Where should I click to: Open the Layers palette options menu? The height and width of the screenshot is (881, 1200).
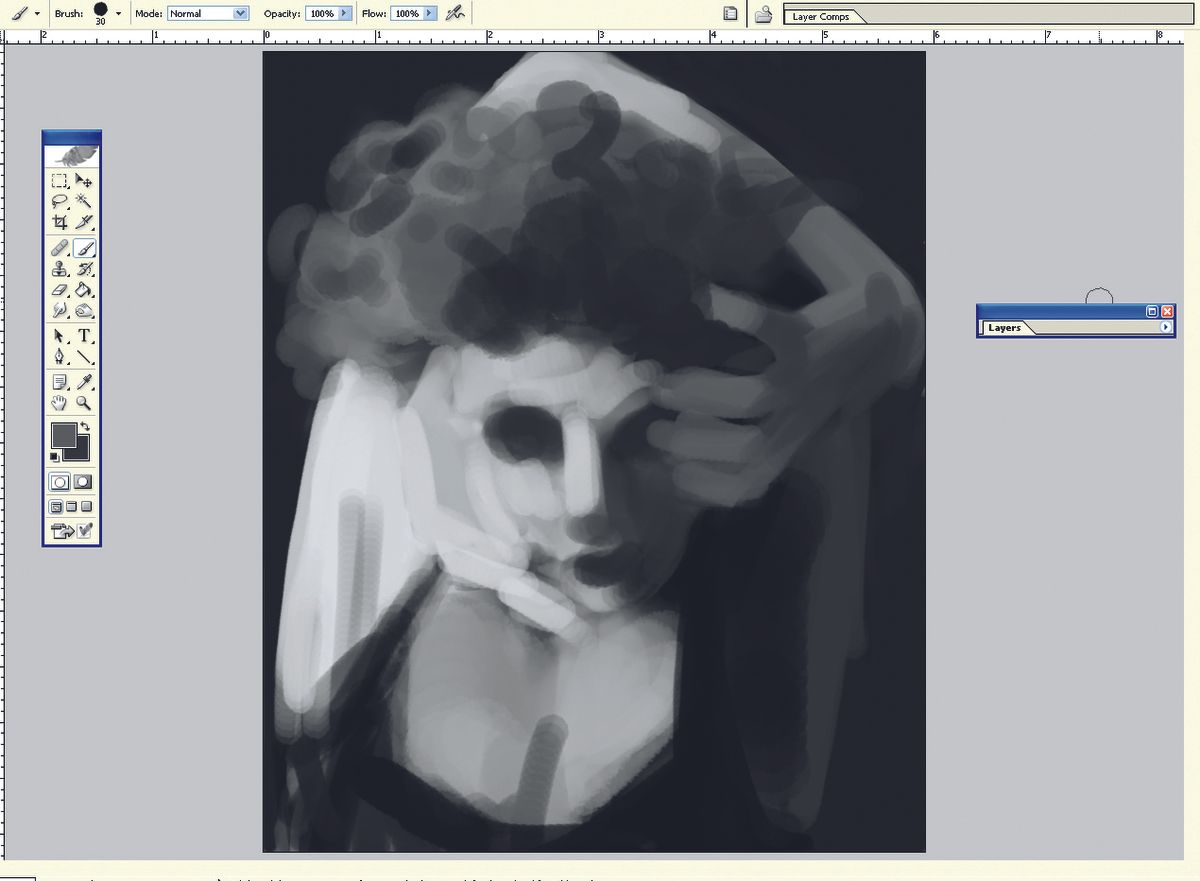1165,328
